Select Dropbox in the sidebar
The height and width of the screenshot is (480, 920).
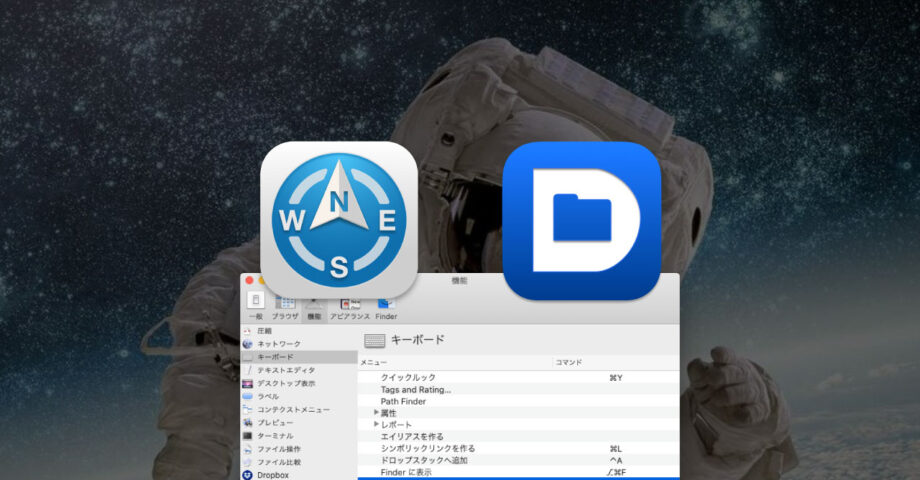click(299, 475)
